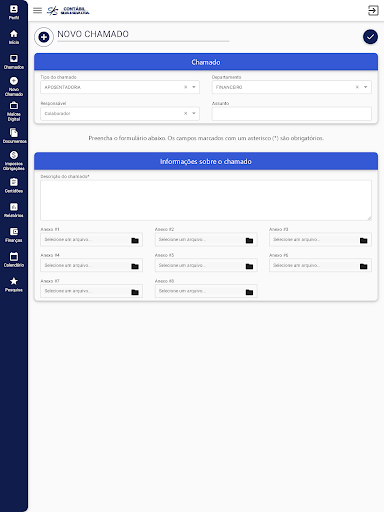Open the Departamento combo box
384x512 pixels.
(292, 87)
